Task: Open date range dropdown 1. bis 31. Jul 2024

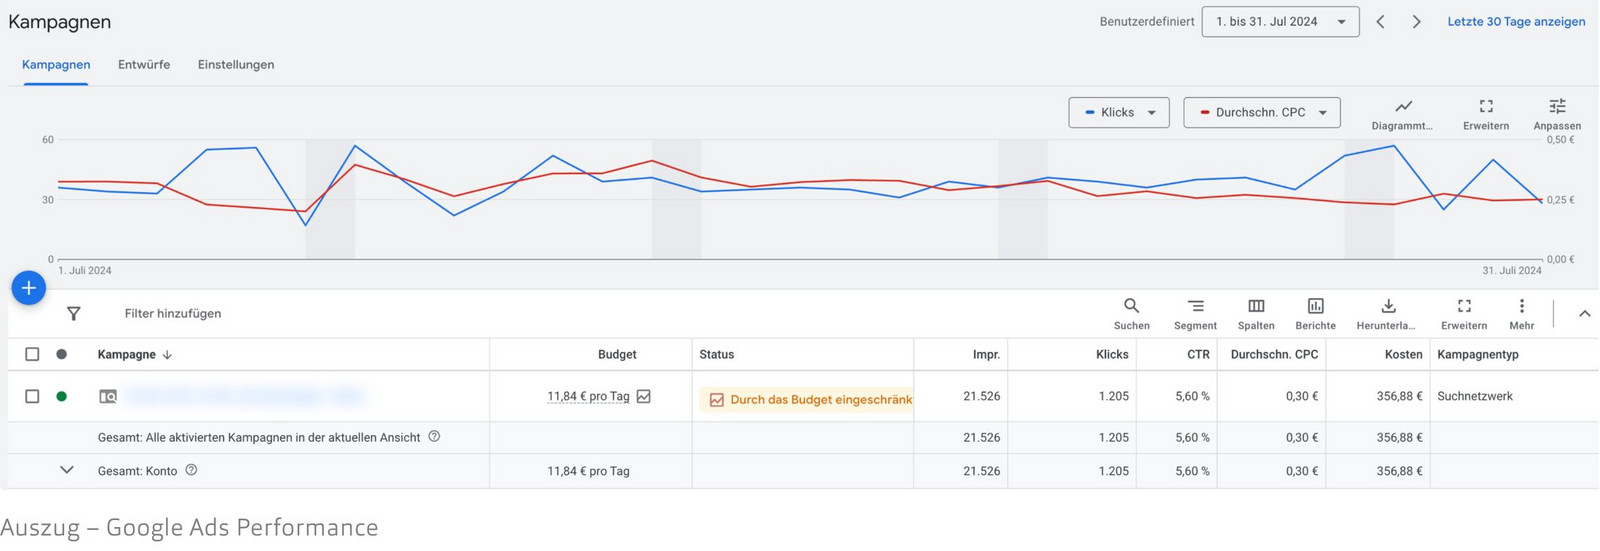Action: 1280,21
